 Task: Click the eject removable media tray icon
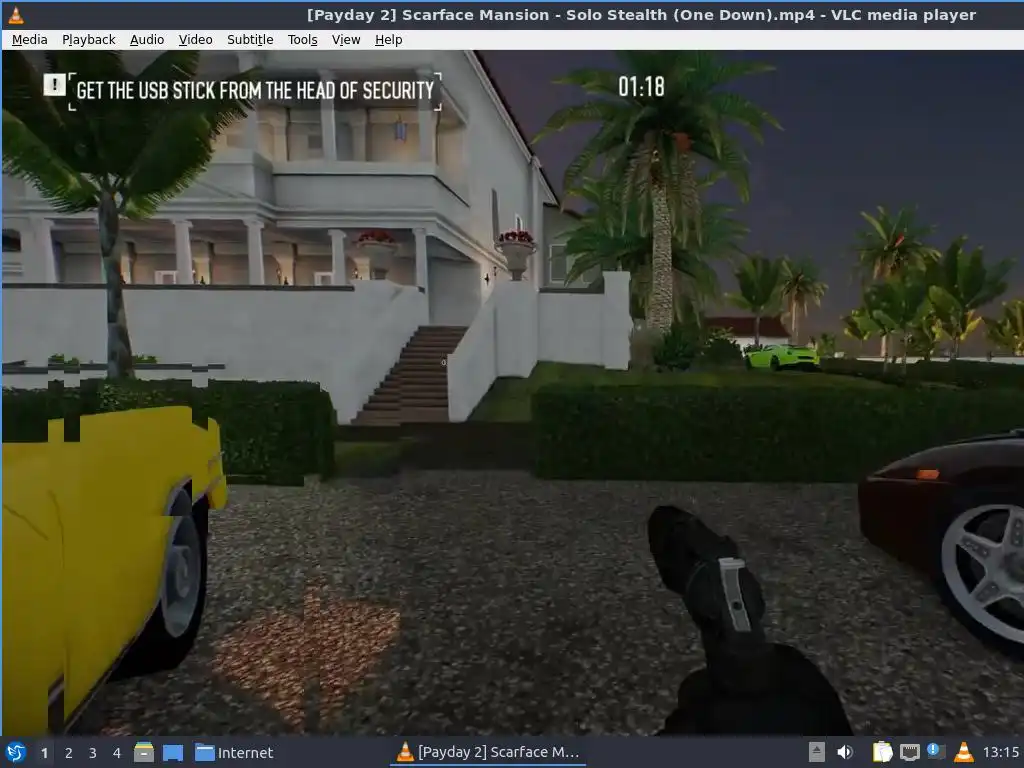click(x=816, y=752)
